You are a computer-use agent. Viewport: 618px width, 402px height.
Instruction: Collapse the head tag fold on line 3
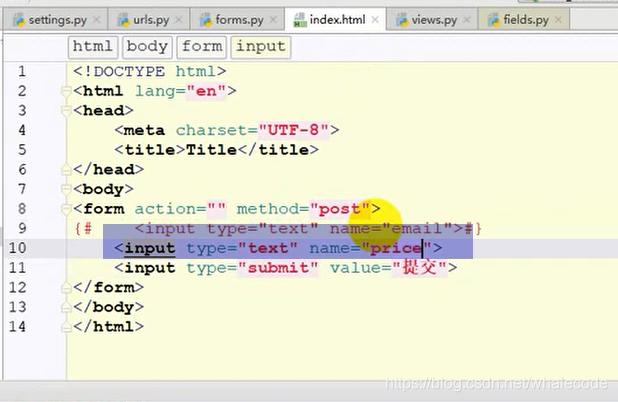click(66, 111)
